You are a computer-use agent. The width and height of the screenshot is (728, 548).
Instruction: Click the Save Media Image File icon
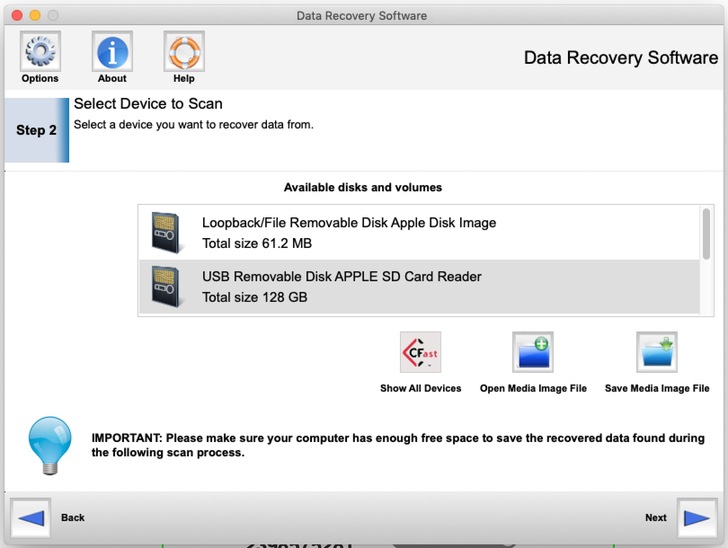656,352
